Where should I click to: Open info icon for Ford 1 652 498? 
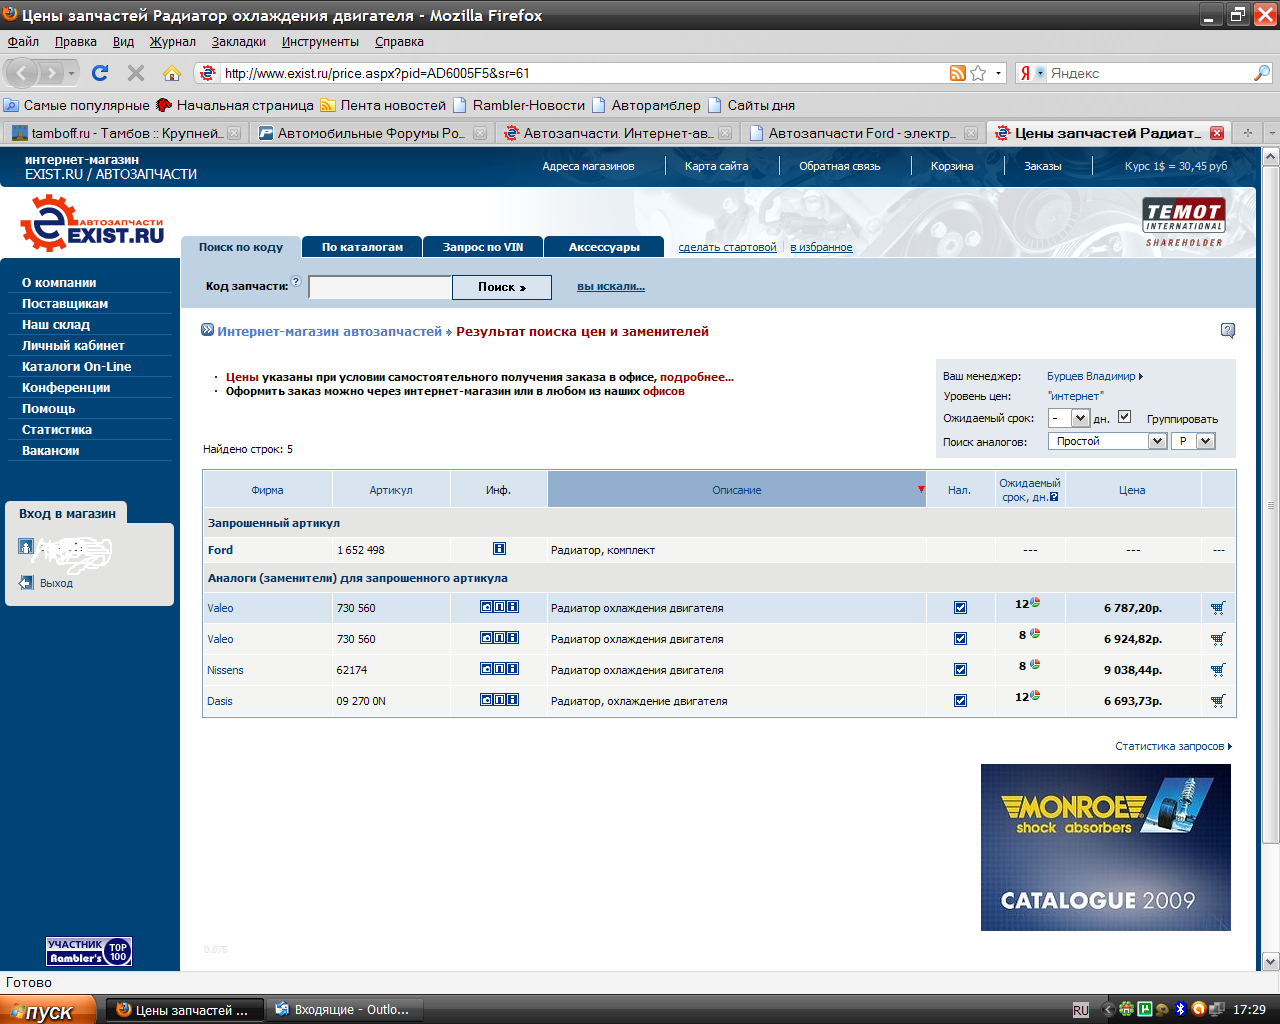[499, 549]
